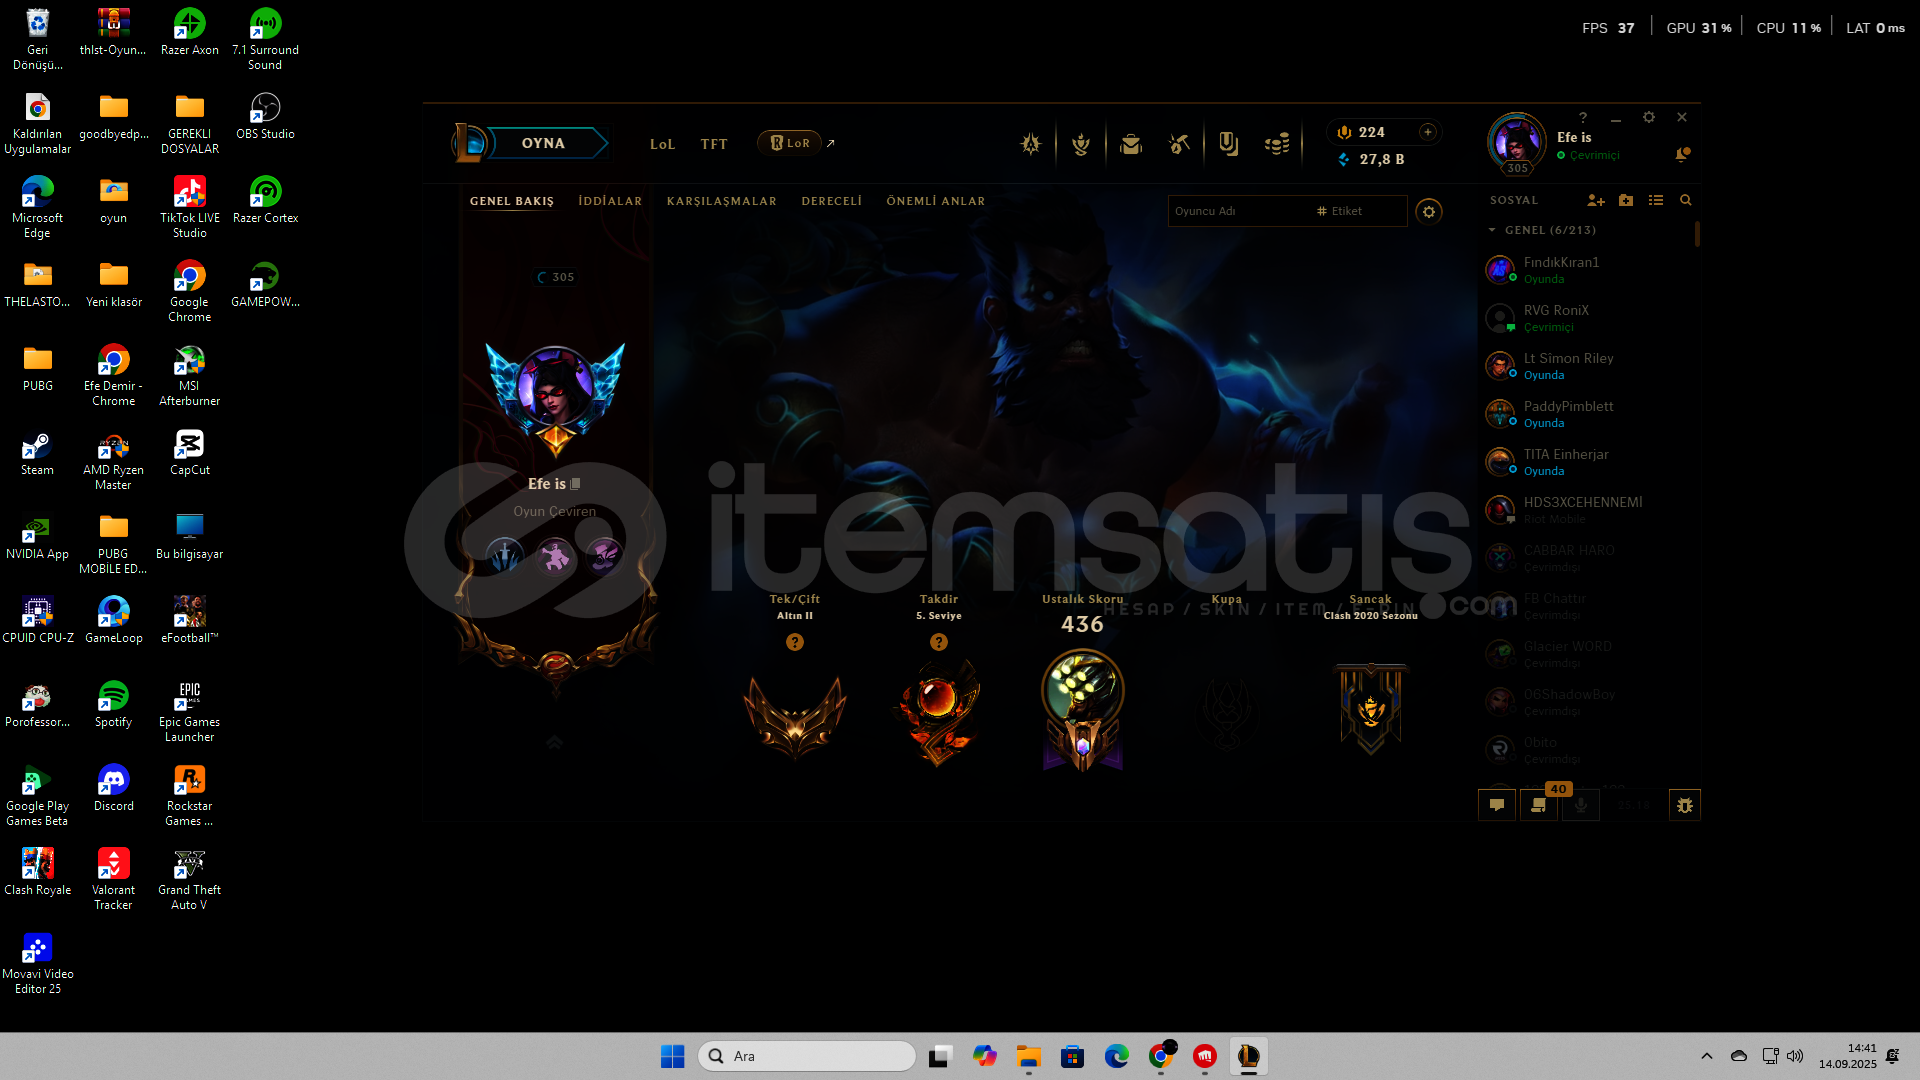Switch to DERECELİ tab
1920x1080 pixels.
point(832,201)
